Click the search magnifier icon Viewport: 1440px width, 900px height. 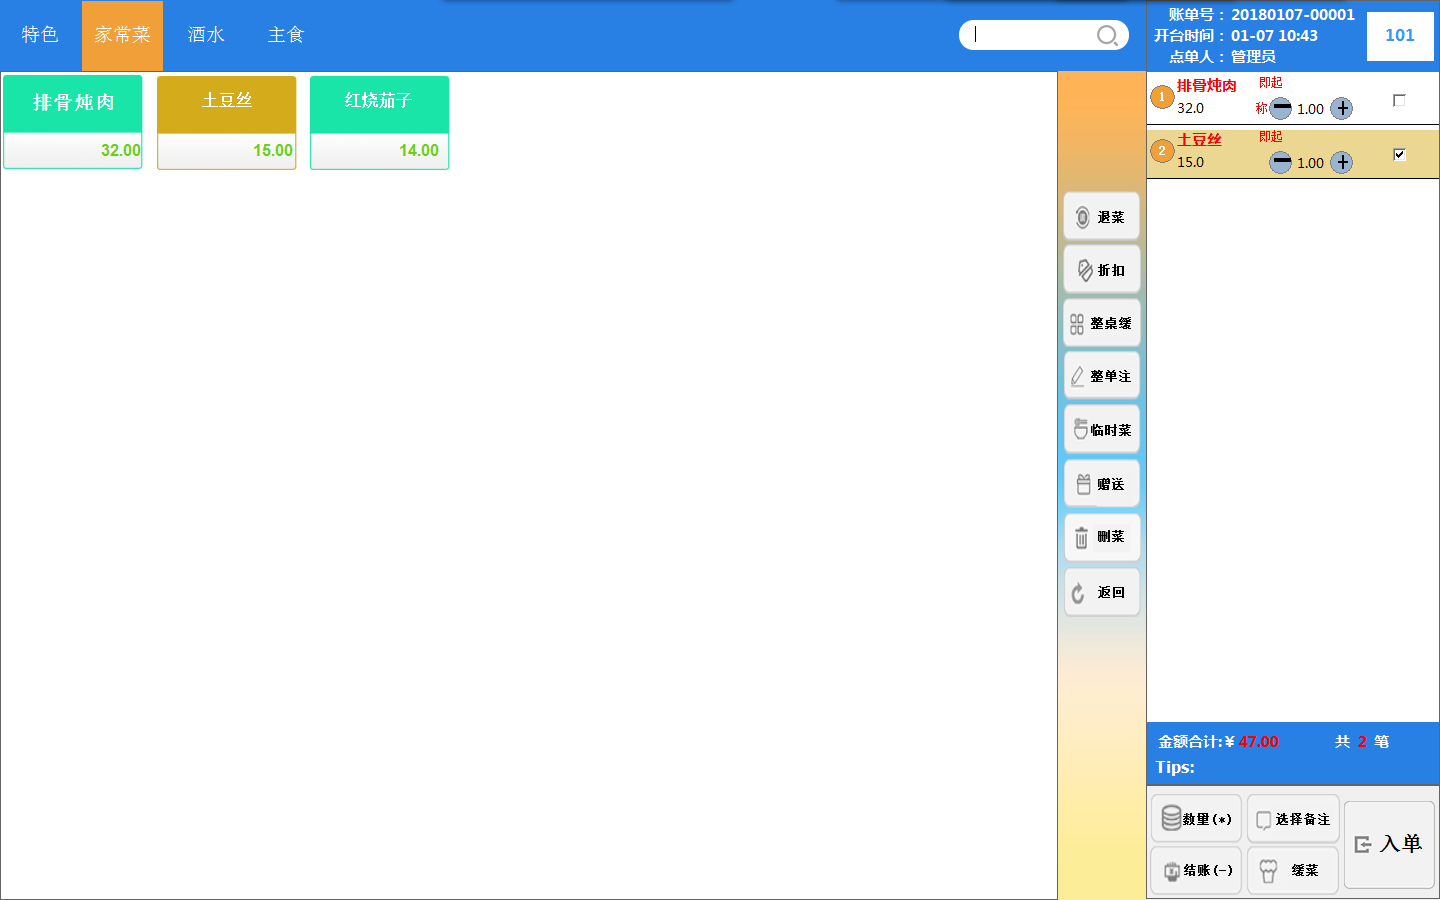pos(1107,36)
